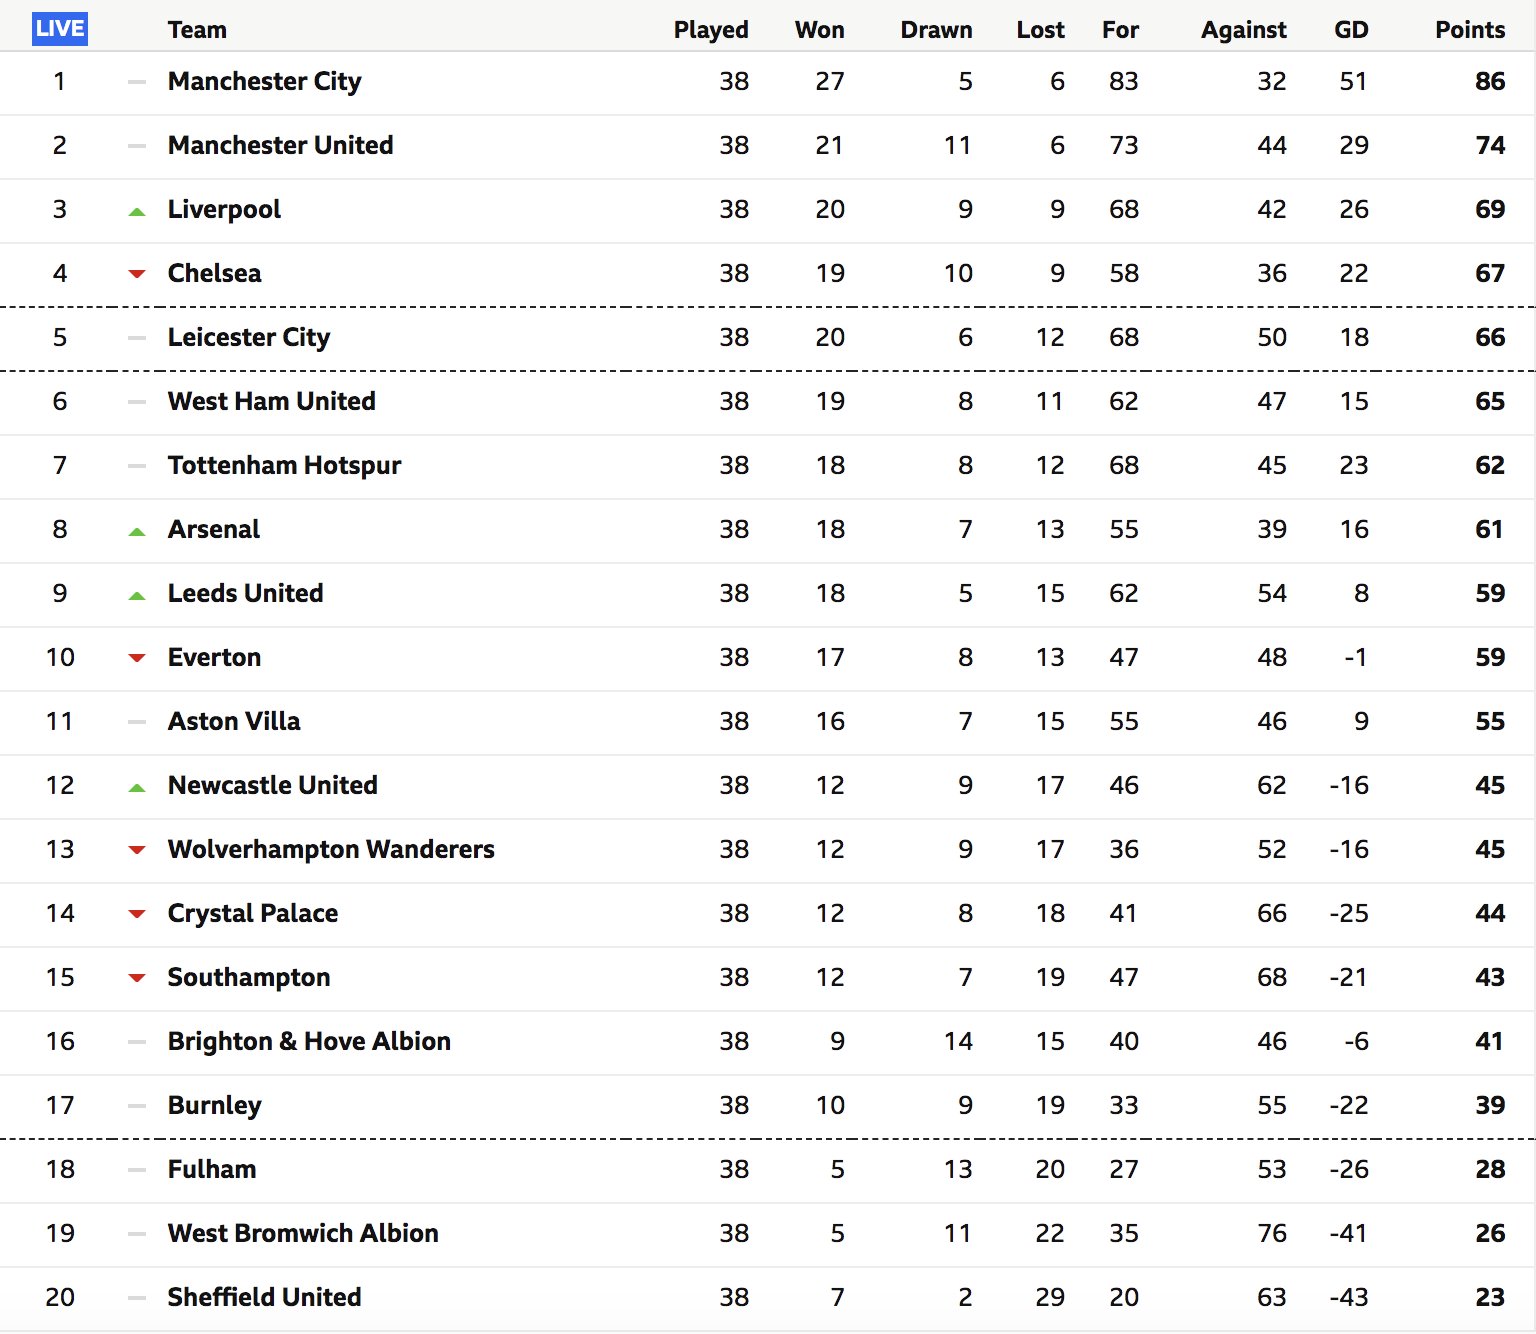Open the Leicester City team link

point(248,337)
